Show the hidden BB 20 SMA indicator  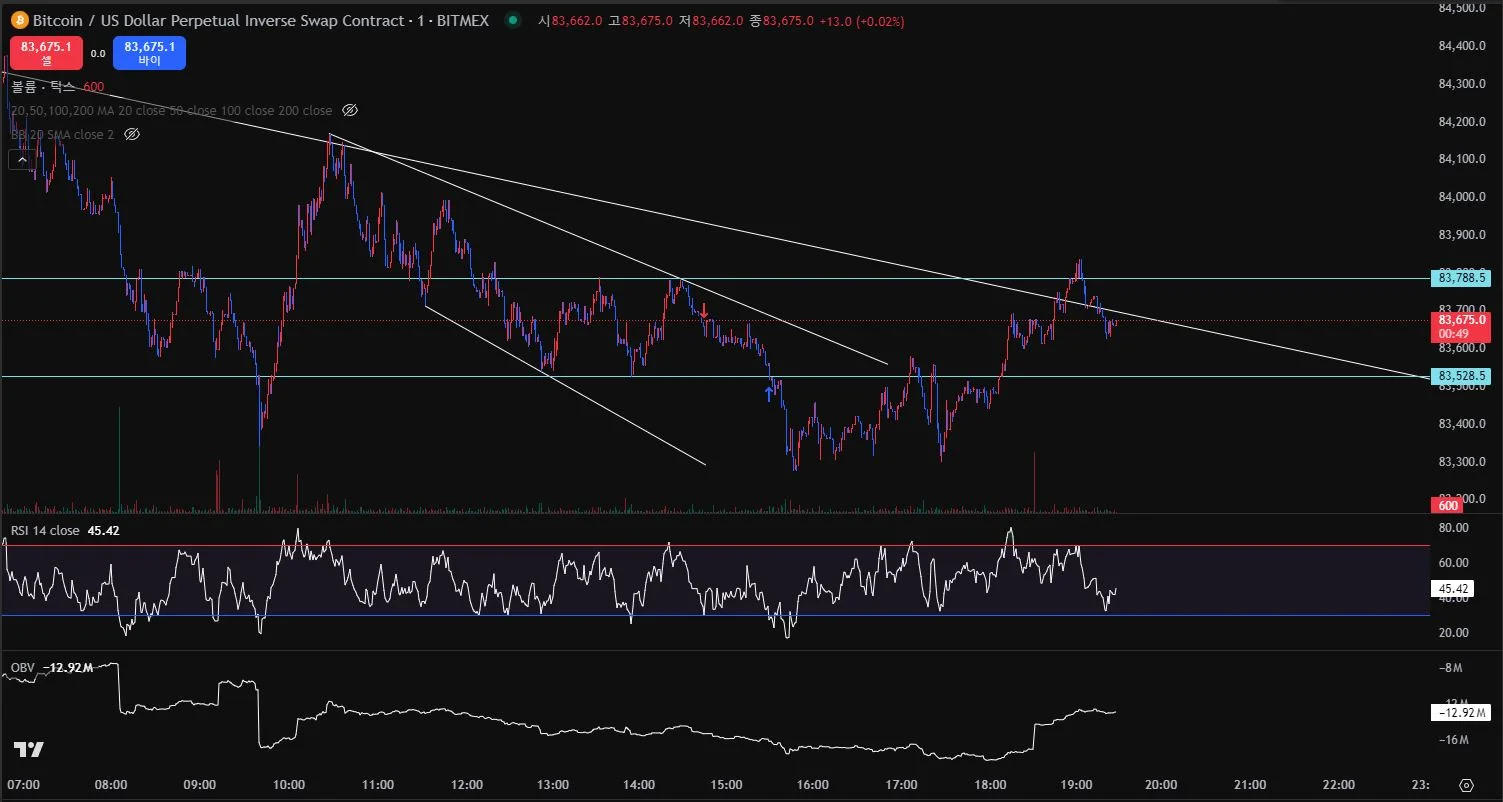[132, 134]
